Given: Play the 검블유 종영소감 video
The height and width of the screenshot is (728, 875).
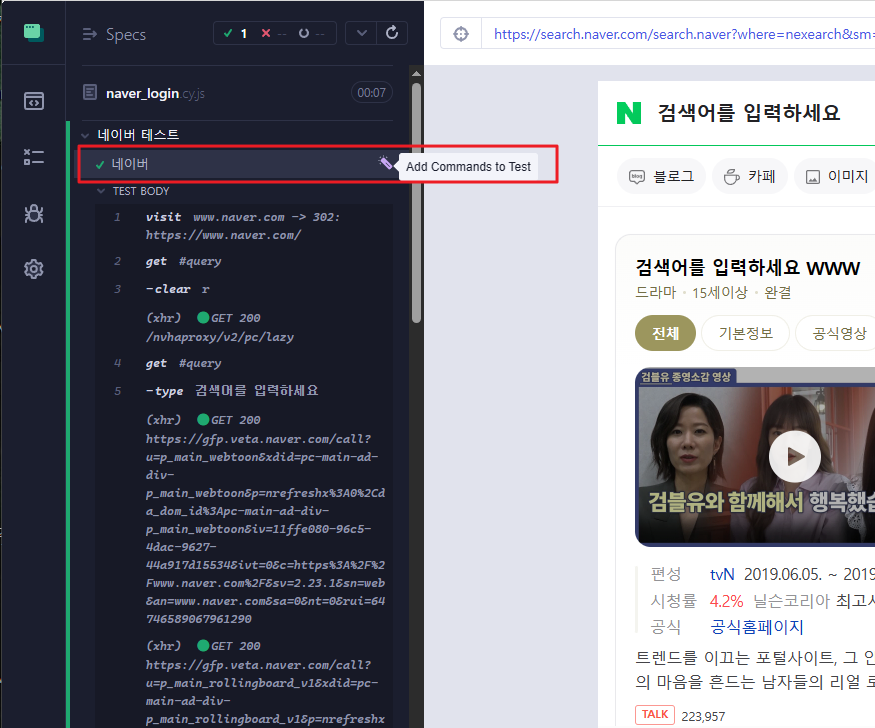Looking at the screenshot, I should point(795,456).
